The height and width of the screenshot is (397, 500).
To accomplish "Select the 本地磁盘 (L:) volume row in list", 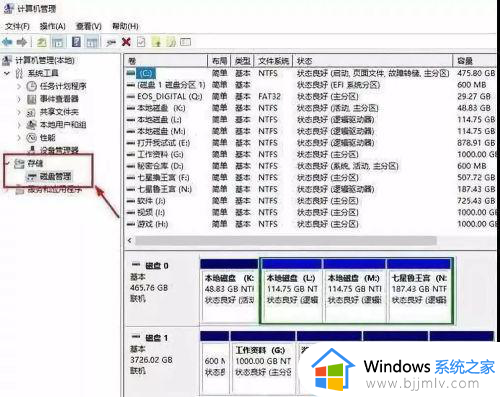I will (310, 119).
